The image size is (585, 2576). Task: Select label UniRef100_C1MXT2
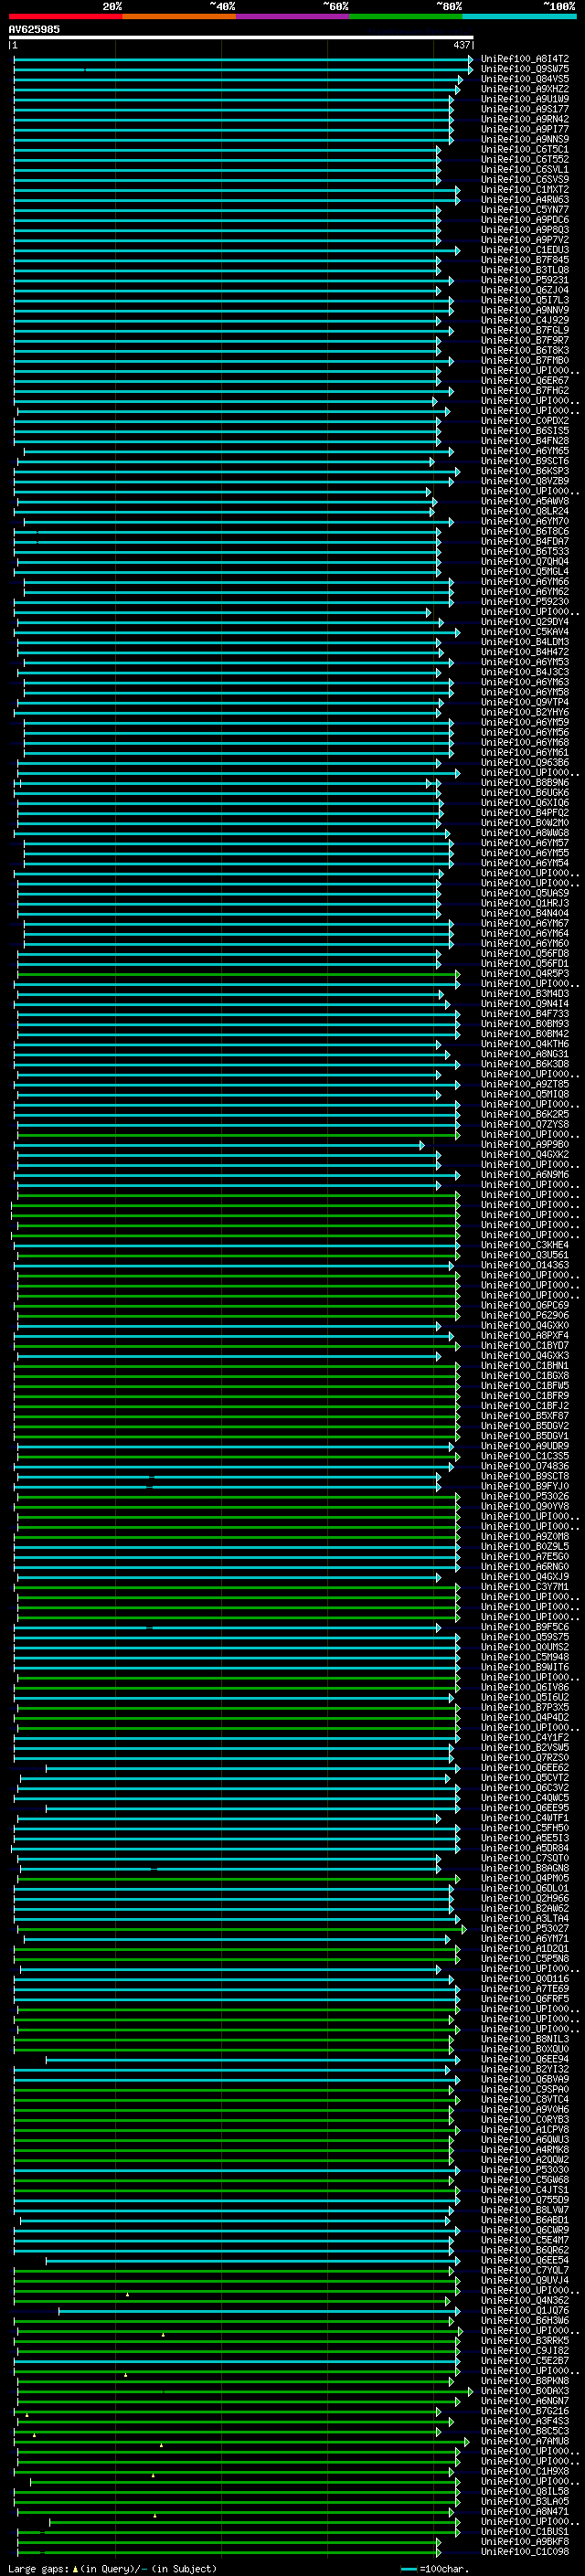(524, 189)
